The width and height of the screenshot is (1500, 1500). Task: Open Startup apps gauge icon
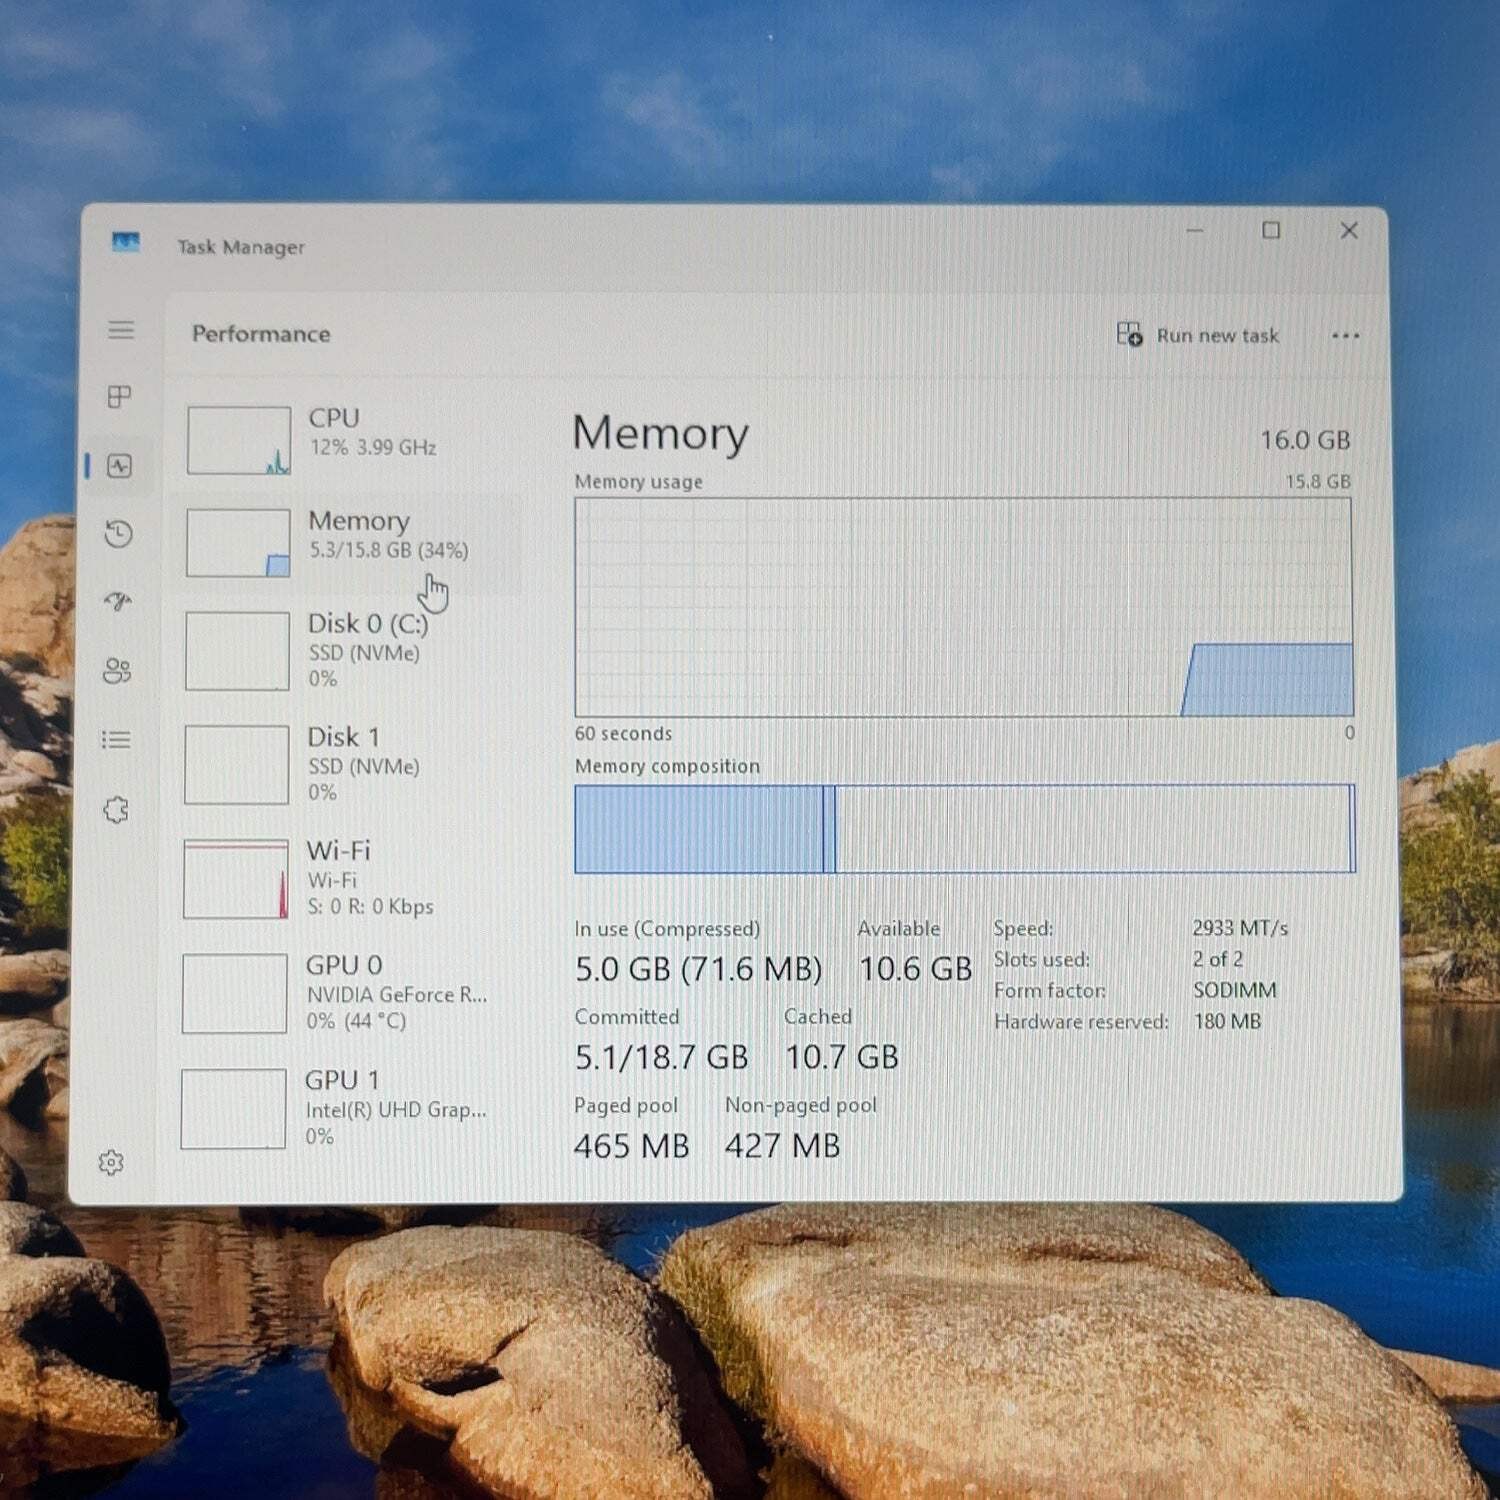tap(118, 601)
